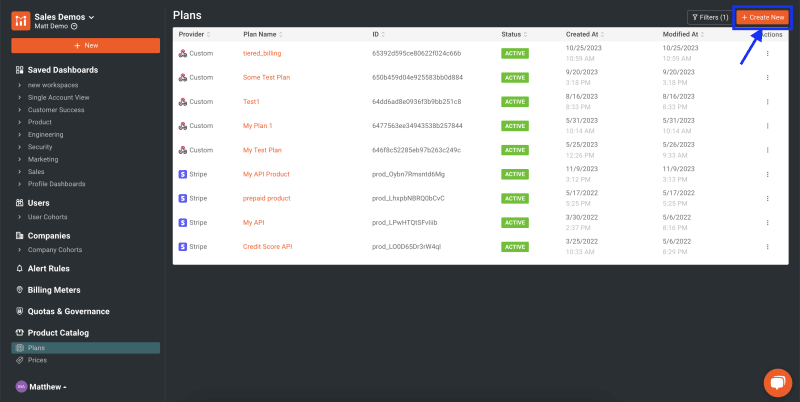
Task: Click the orange New button in sidebar
Action: click(86, 45)
